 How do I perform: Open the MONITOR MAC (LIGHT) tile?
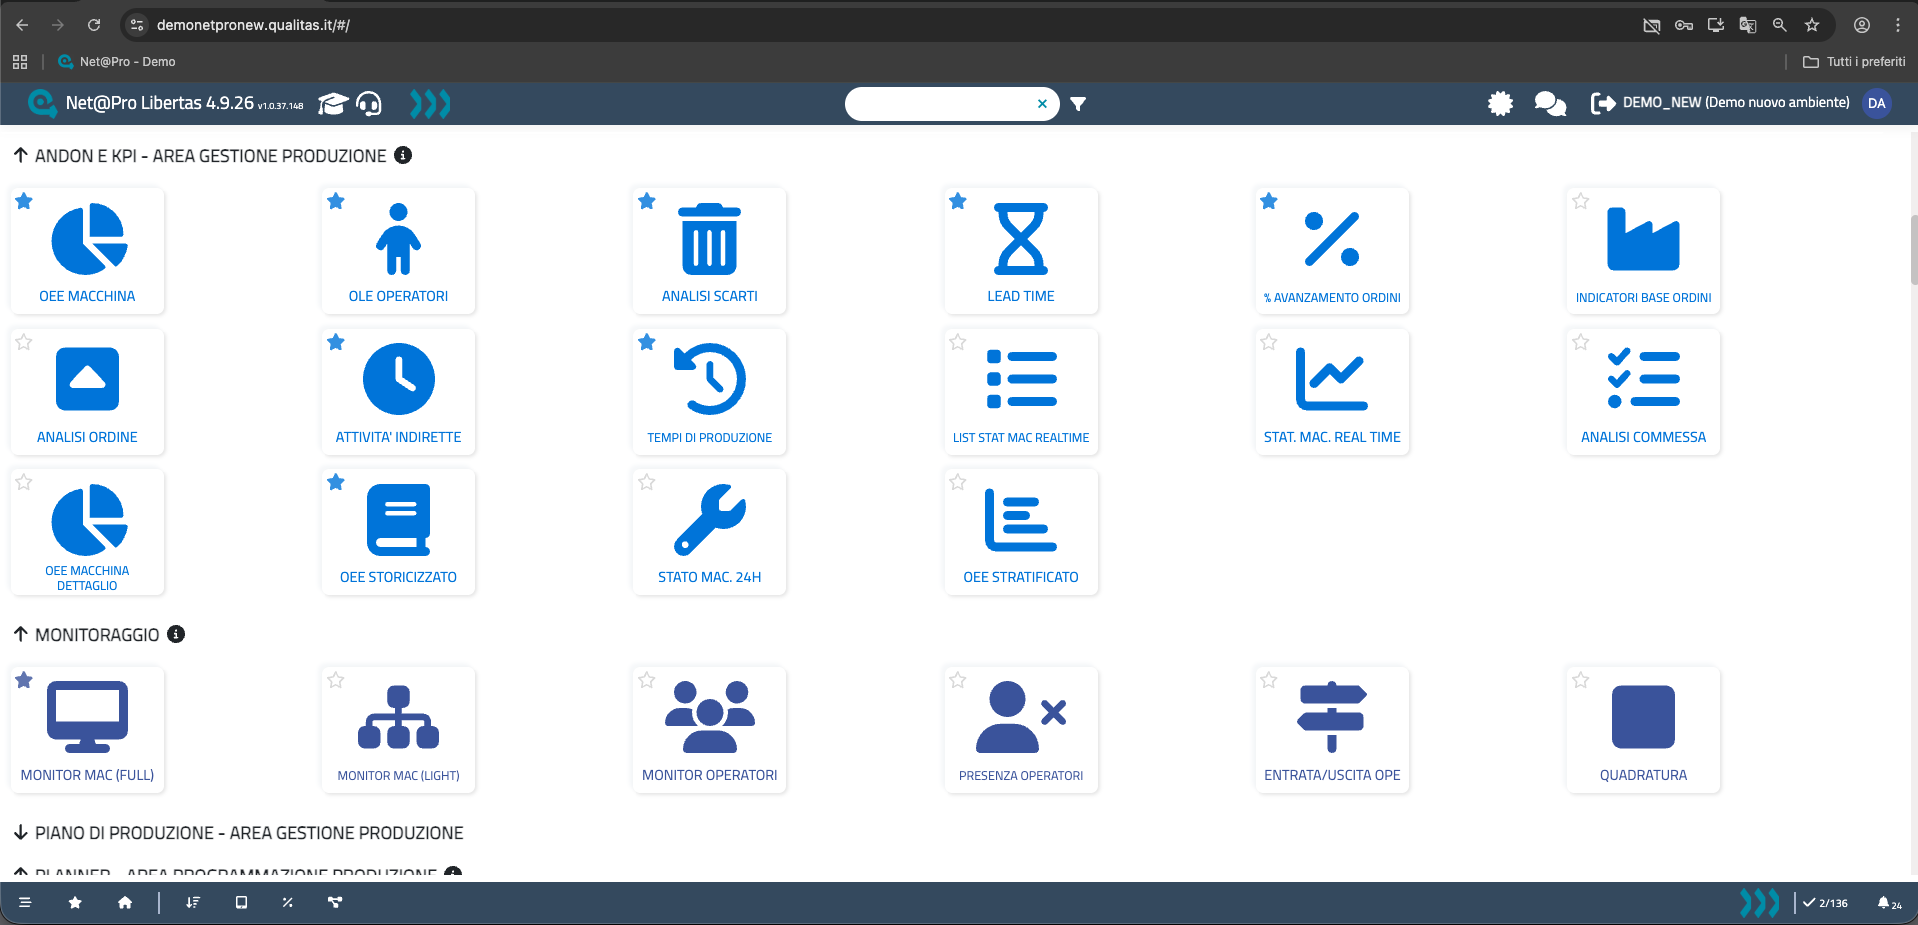398,730
